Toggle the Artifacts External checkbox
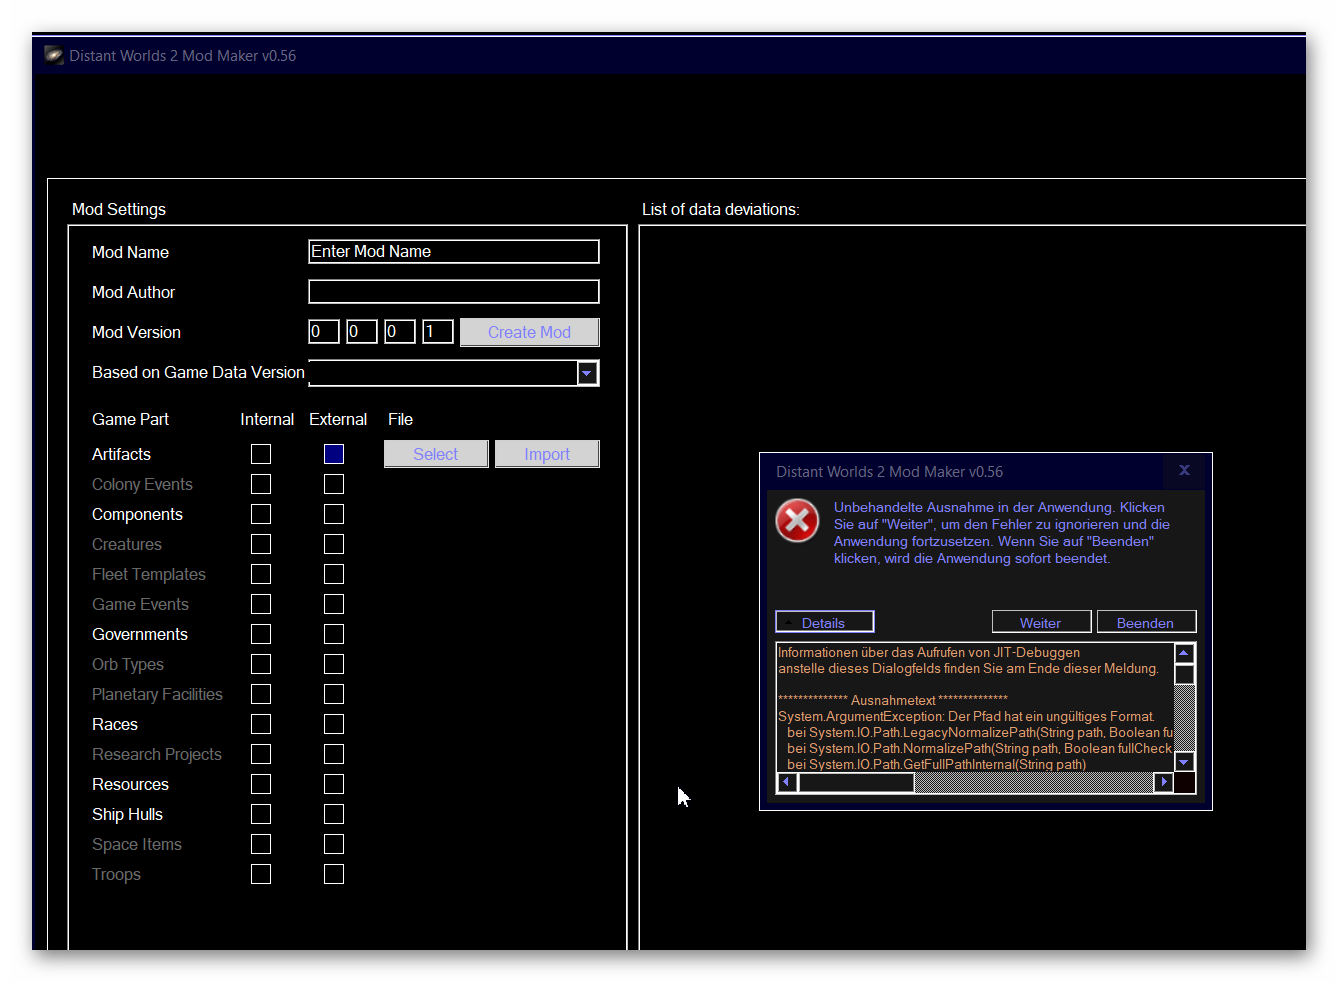The image size is (1338, 982). [x=334, y=454]
